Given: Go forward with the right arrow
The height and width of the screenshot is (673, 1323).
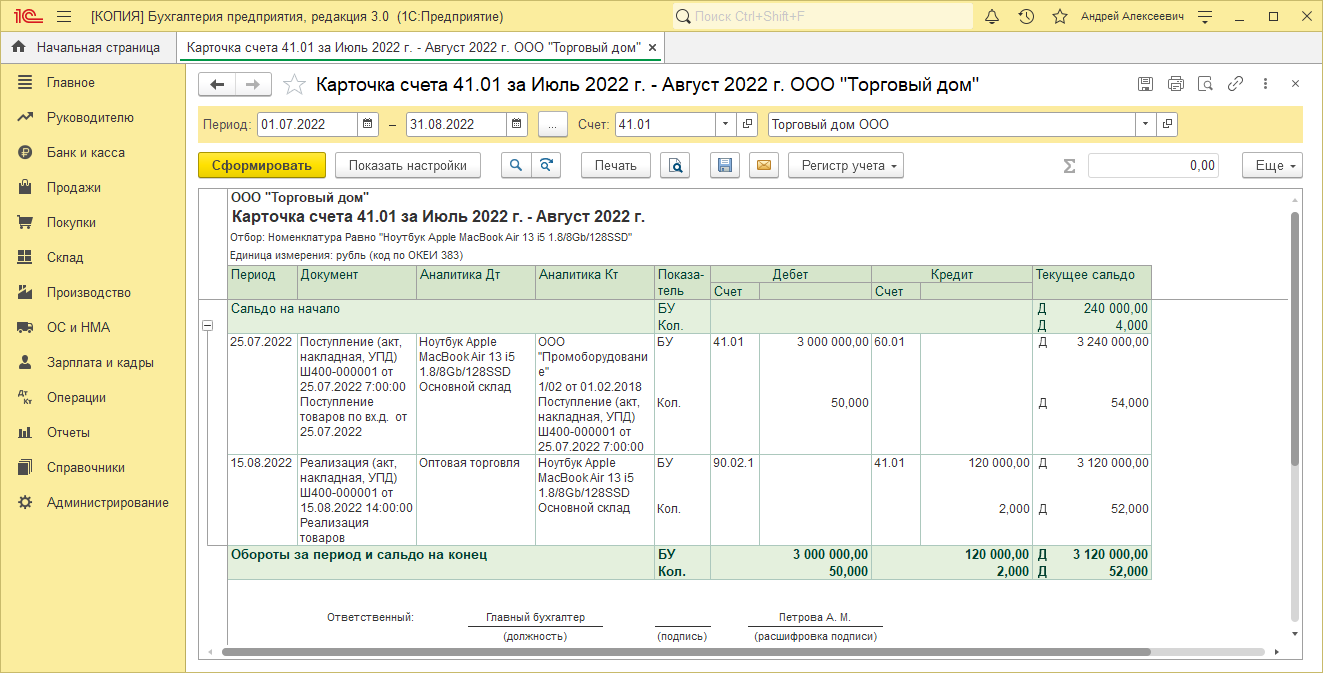Looking at the screenshot, I should click(x=253, y=85).
